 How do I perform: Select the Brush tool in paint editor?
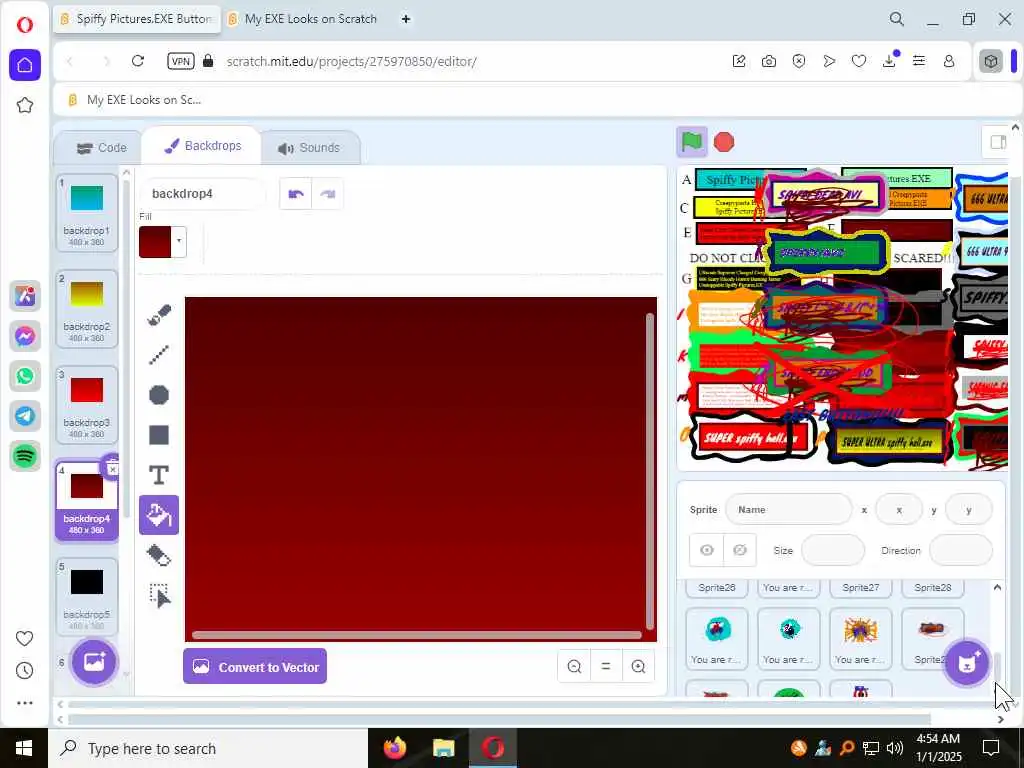[159, 315]
